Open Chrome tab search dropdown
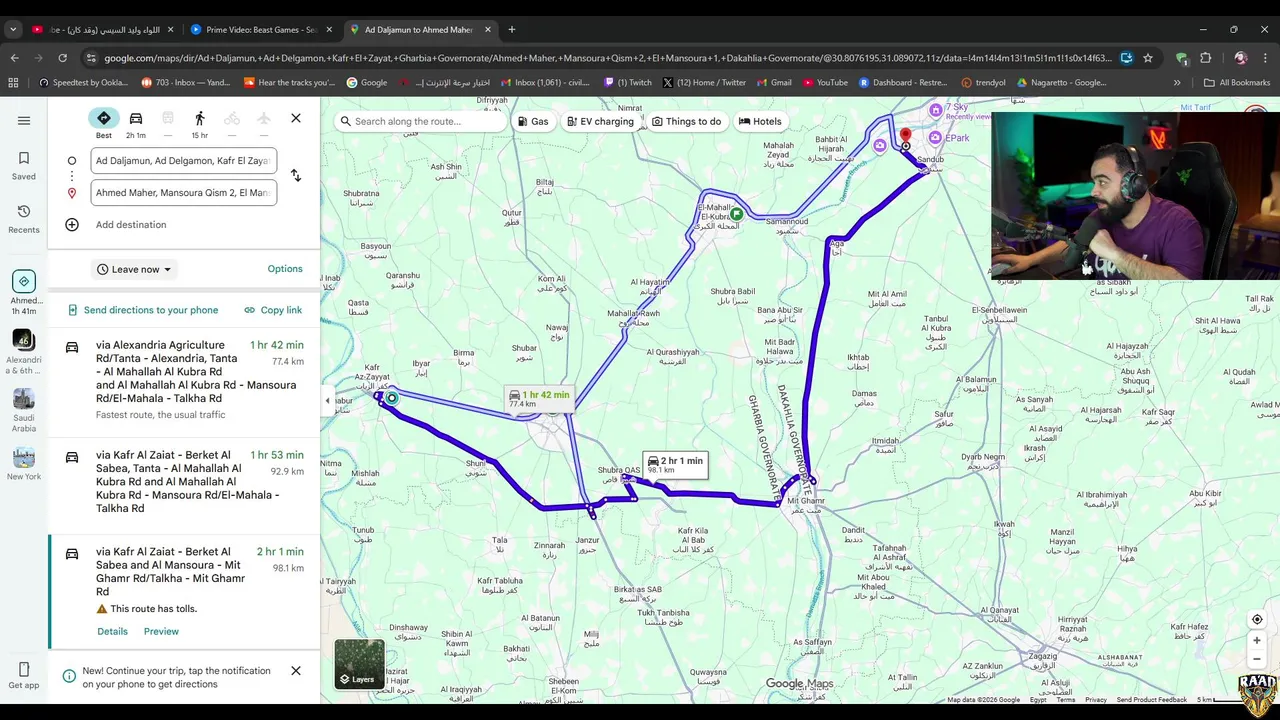The width and height of the screenshot is (1280, 720). click(x=13, y=30)
